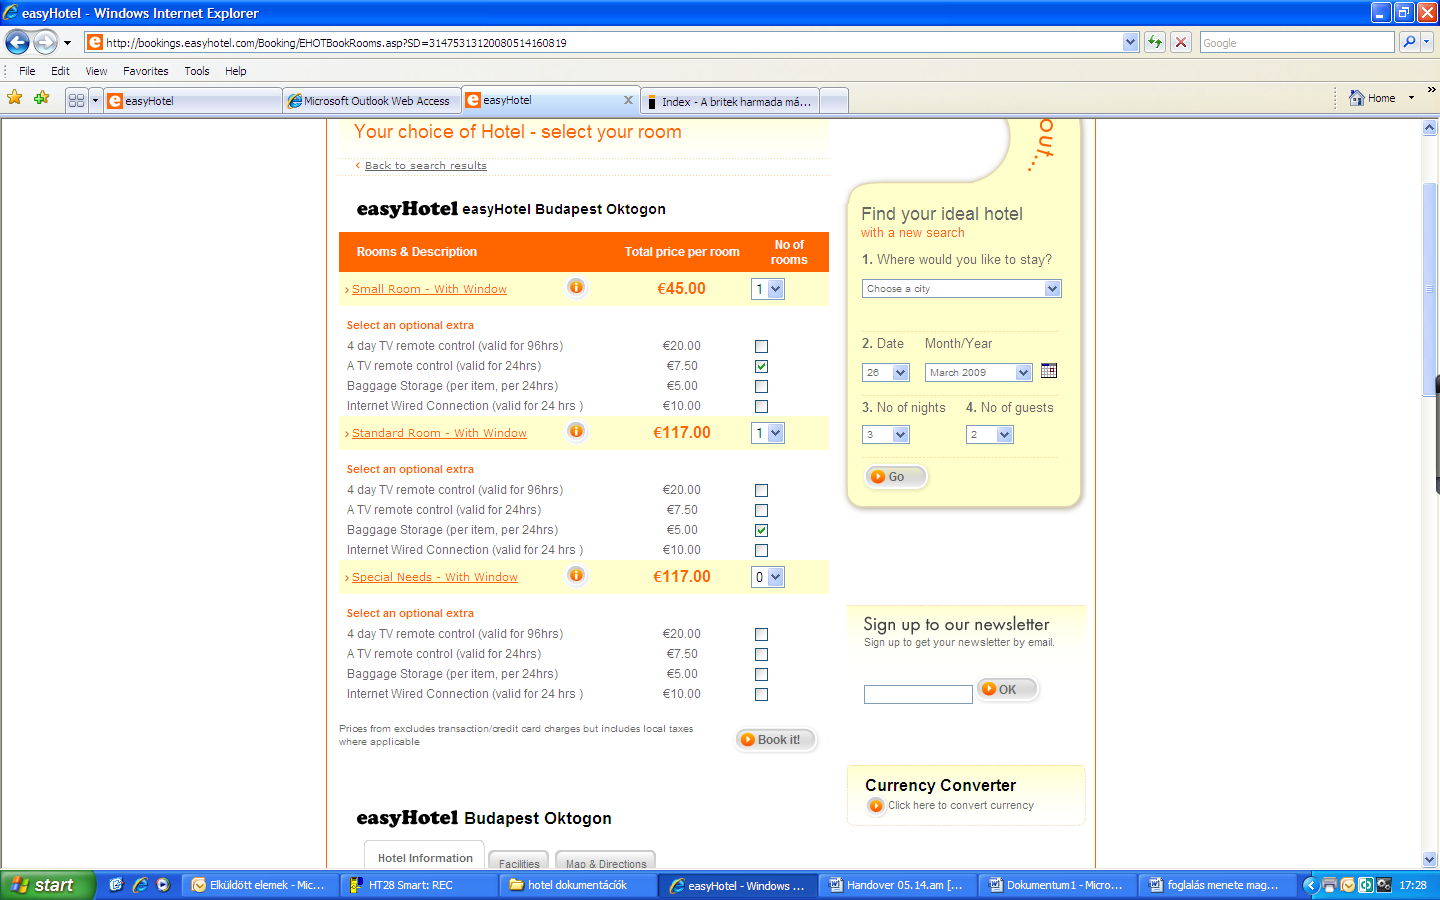
Task: Open the day of date dropdown
Action: tap(885, 372)
